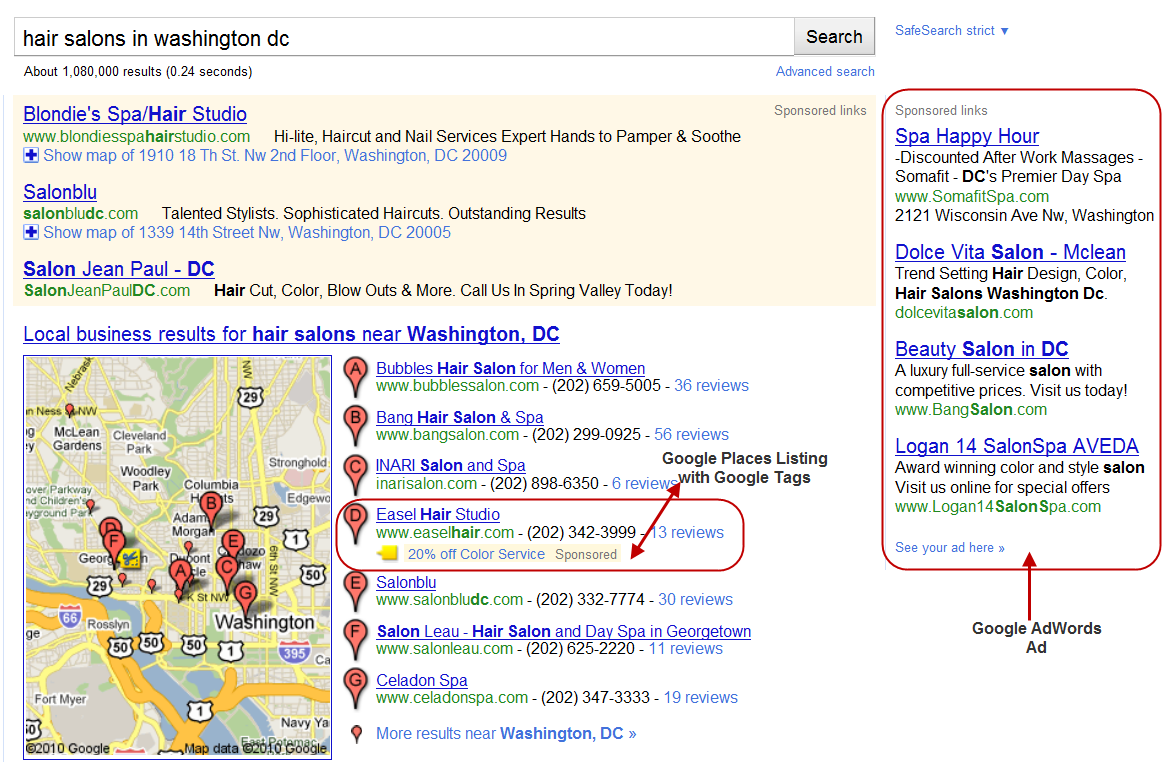
Task: Open Beauty Salon in DC ad
Action: pyautogui.click(x=982, y=349)
